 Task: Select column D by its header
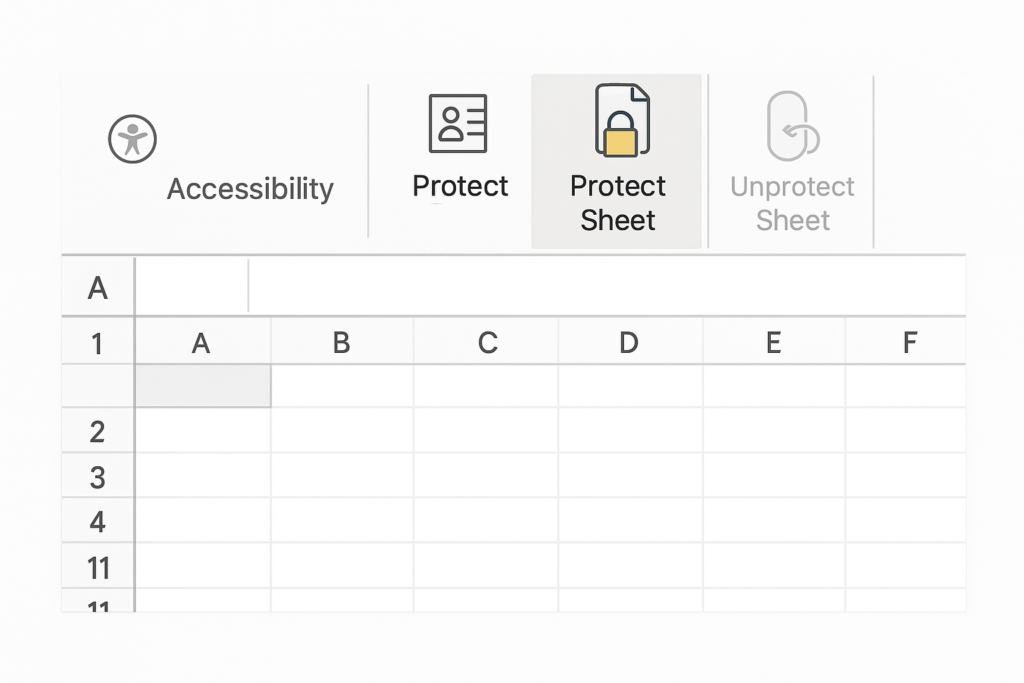tap(628, 343)
